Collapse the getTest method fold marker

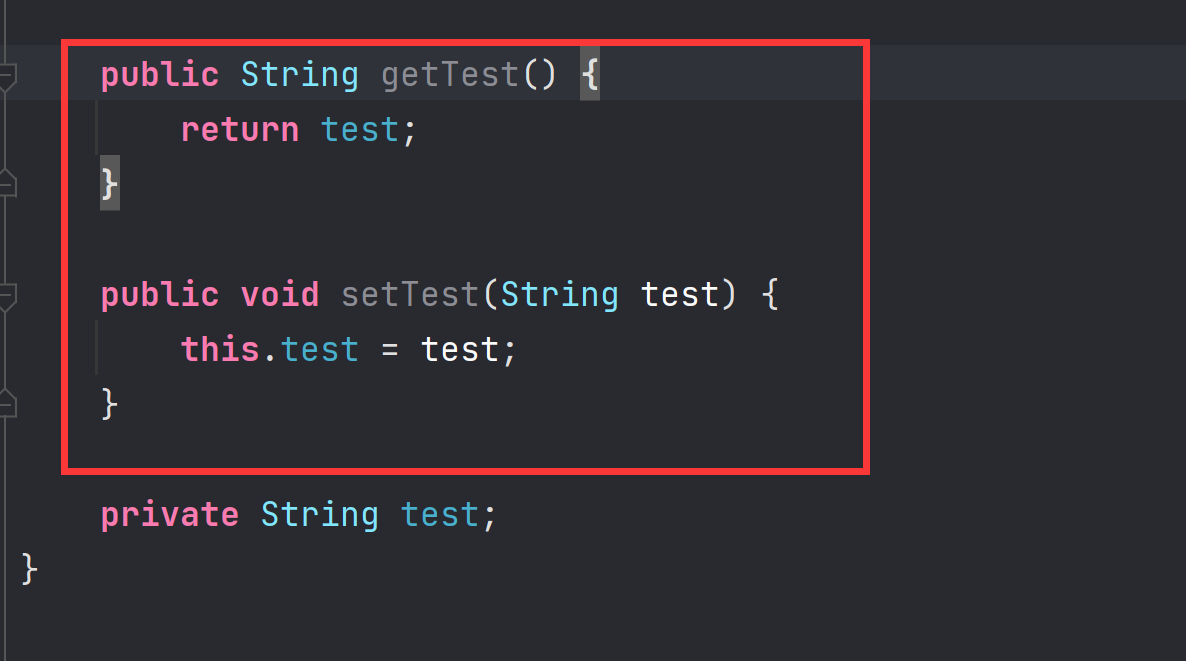[7, 77]
